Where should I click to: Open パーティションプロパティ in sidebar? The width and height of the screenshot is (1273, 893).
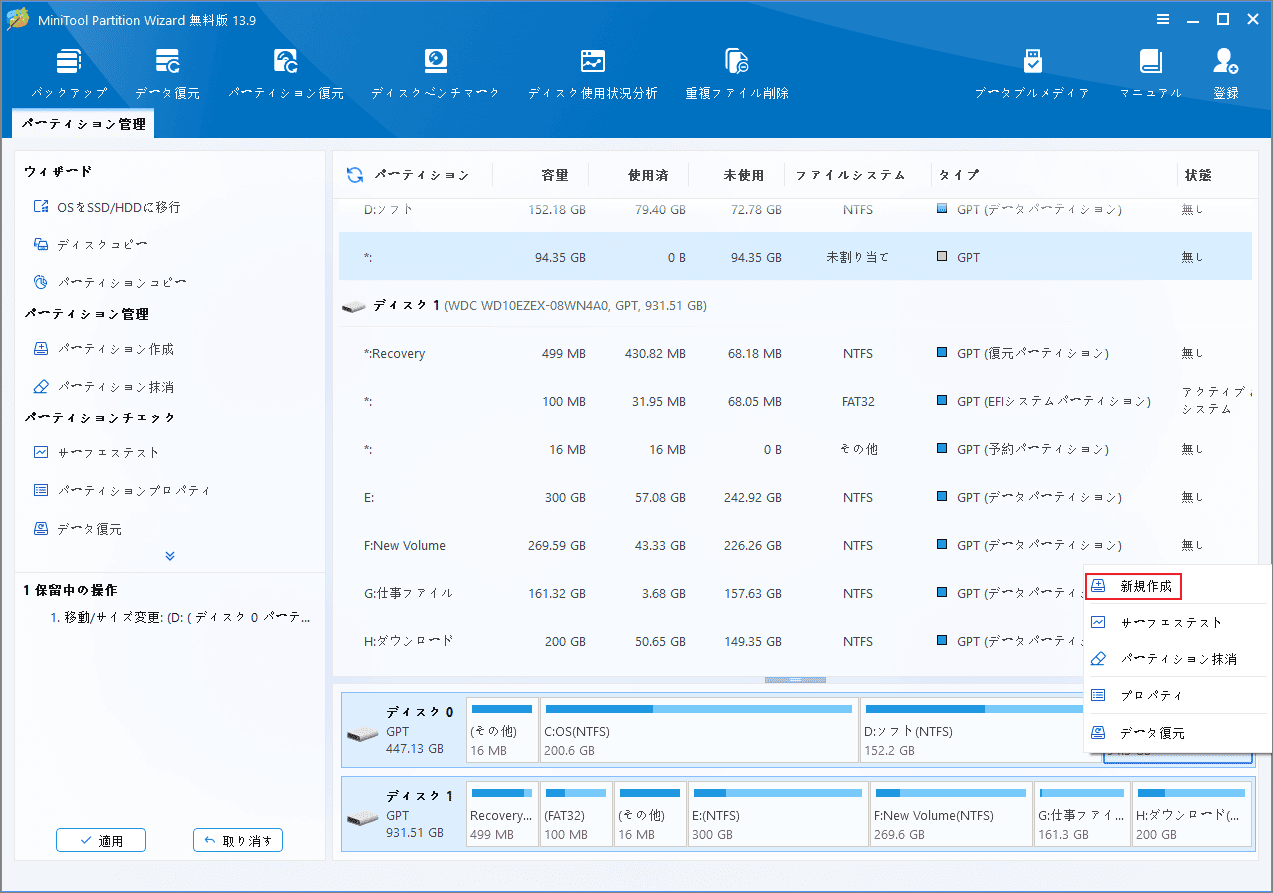pos(122,491)
